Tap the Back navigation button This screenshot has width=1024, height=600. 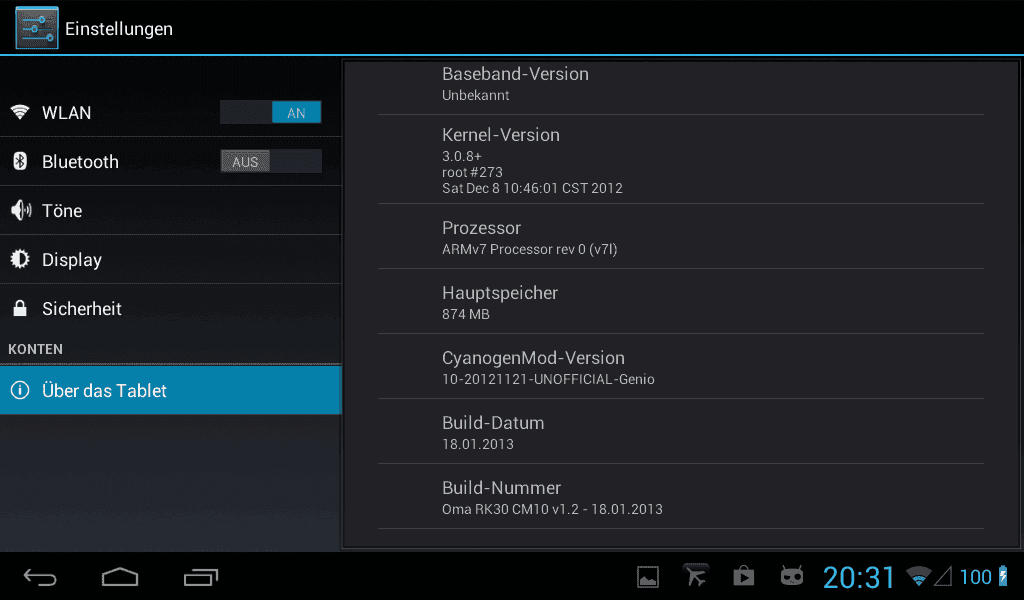[40, 577]
